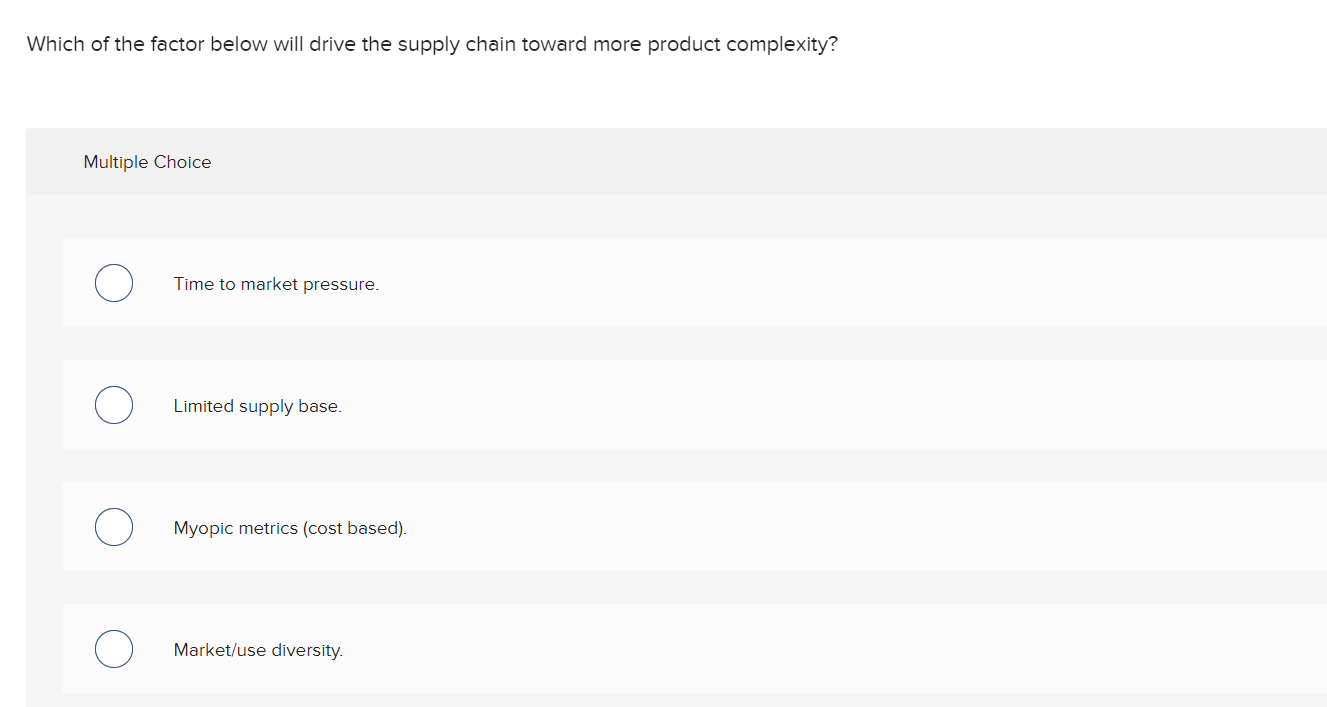Click the question text about supply chain complexity

pos(432,43)
